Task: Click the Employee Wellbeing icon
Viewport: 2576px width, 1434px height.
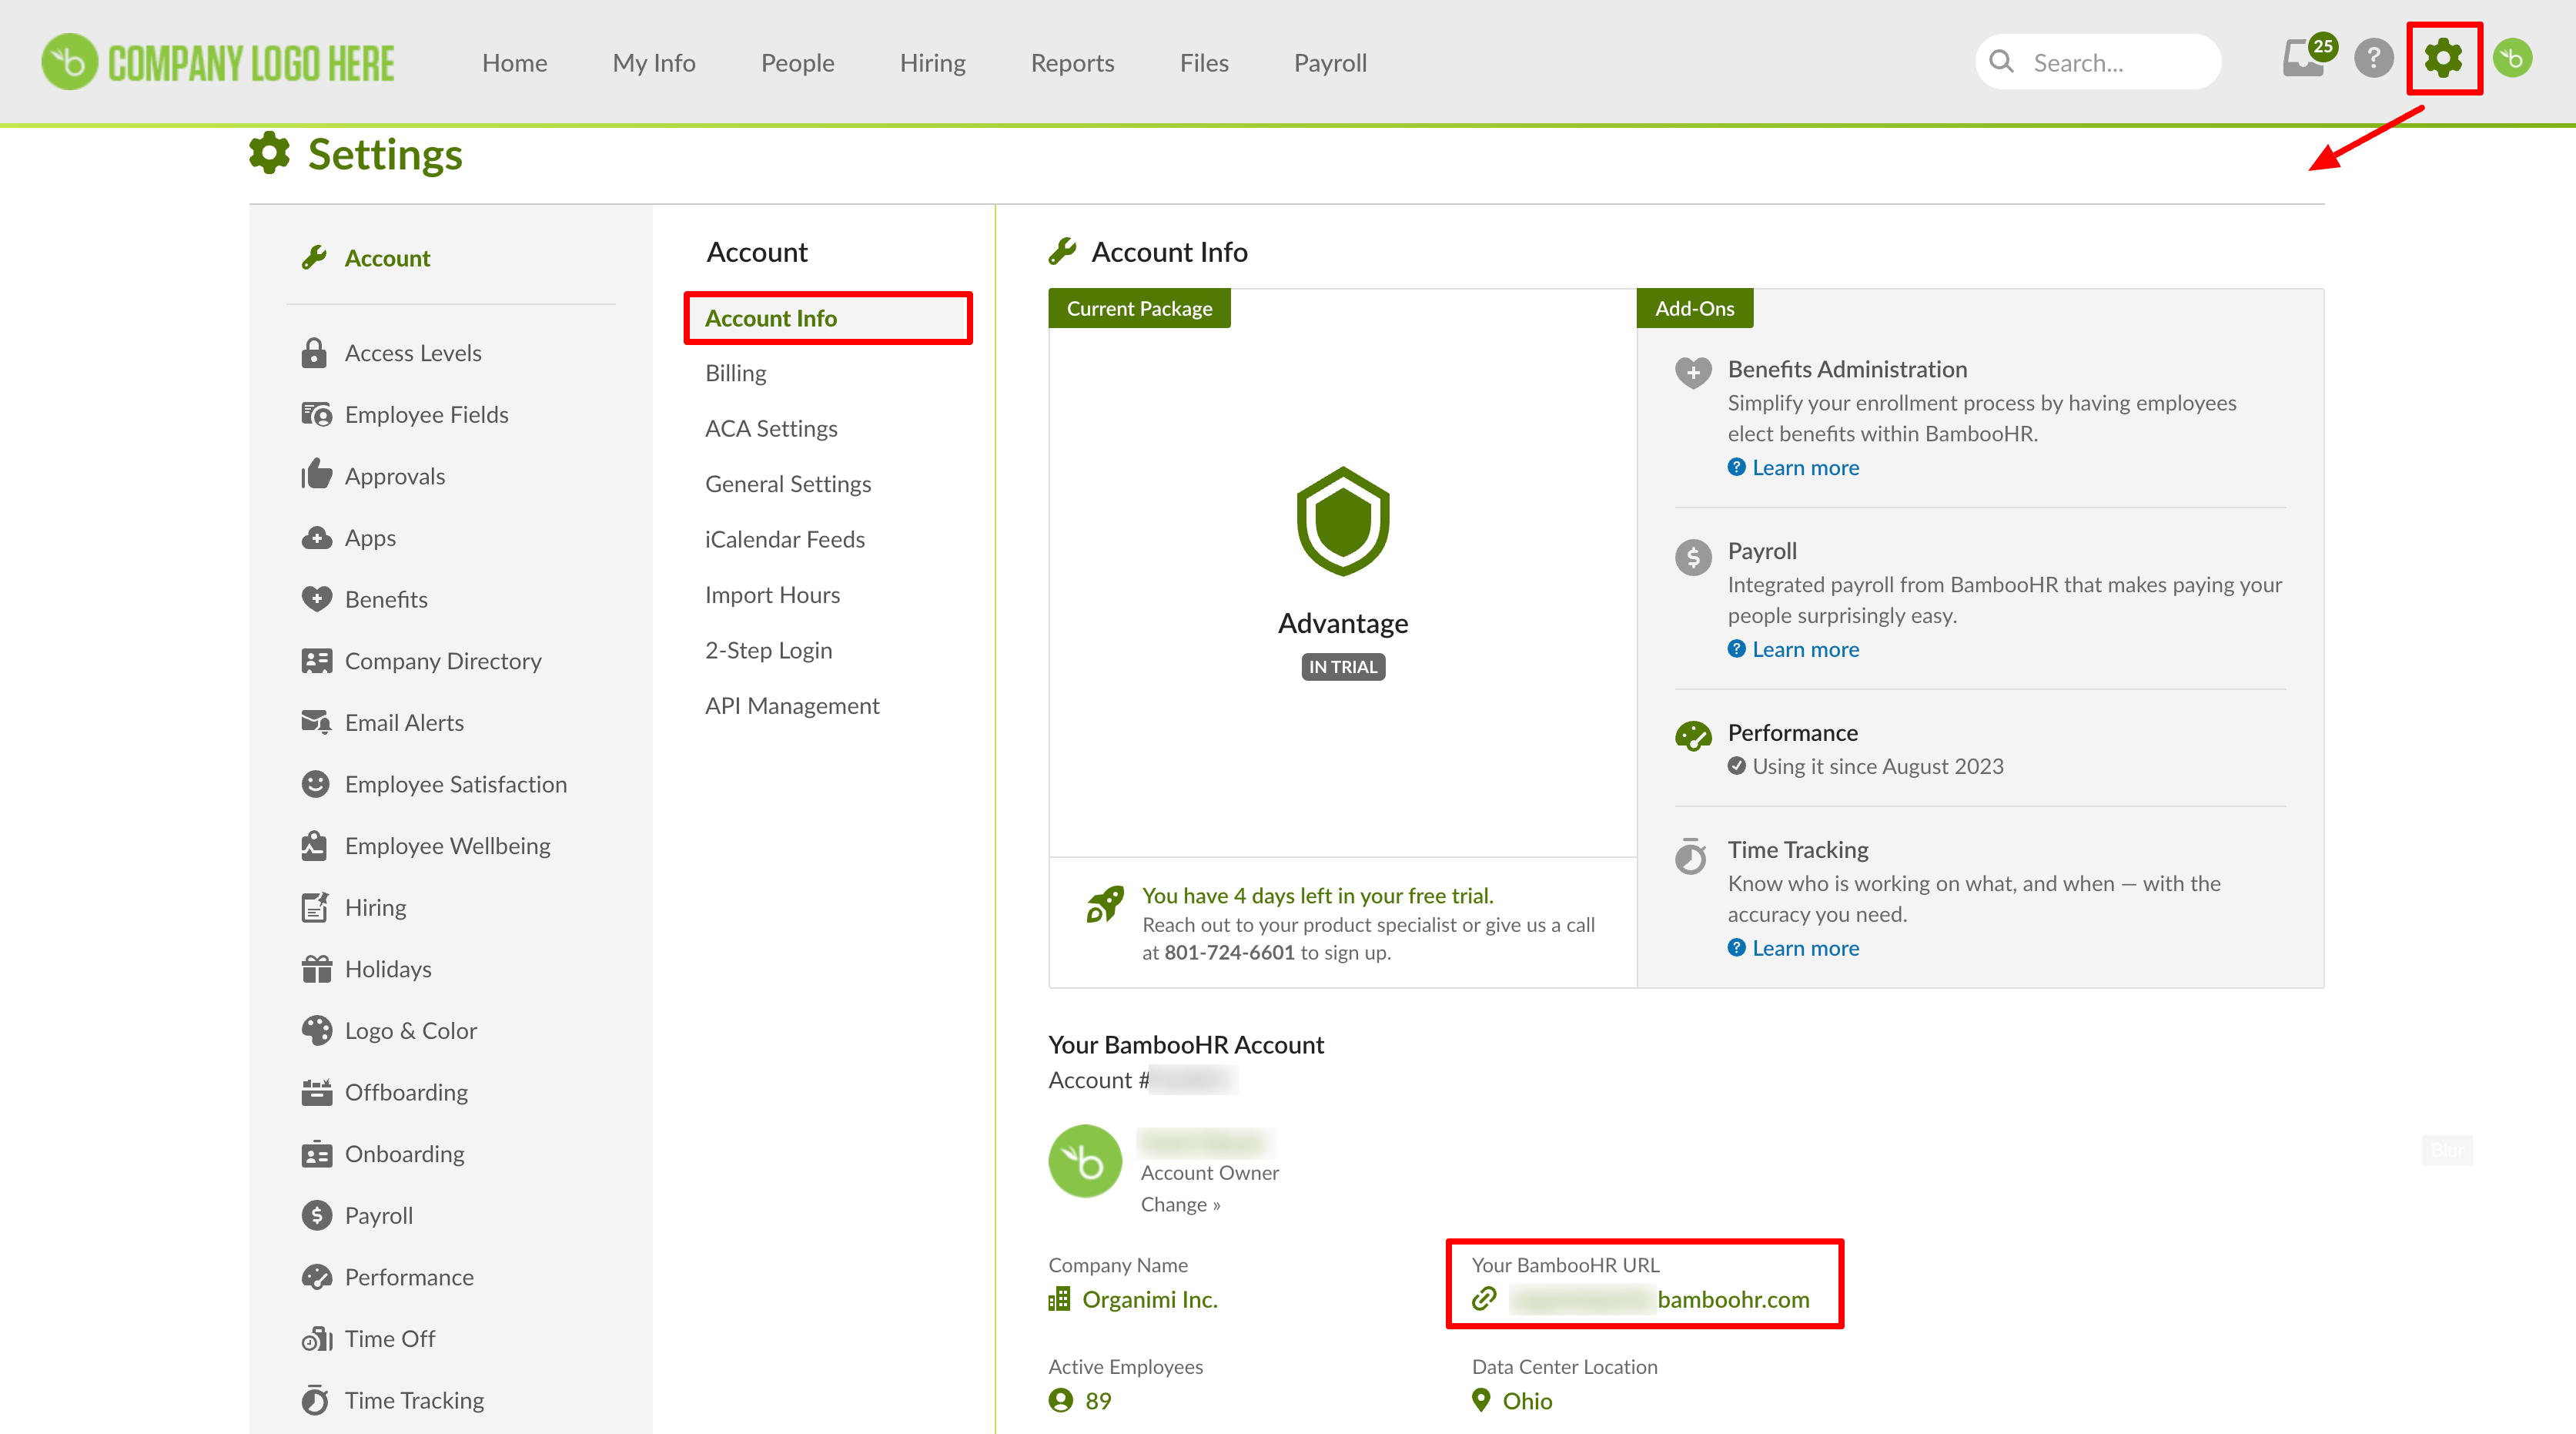Action: [x=314, y=845]
